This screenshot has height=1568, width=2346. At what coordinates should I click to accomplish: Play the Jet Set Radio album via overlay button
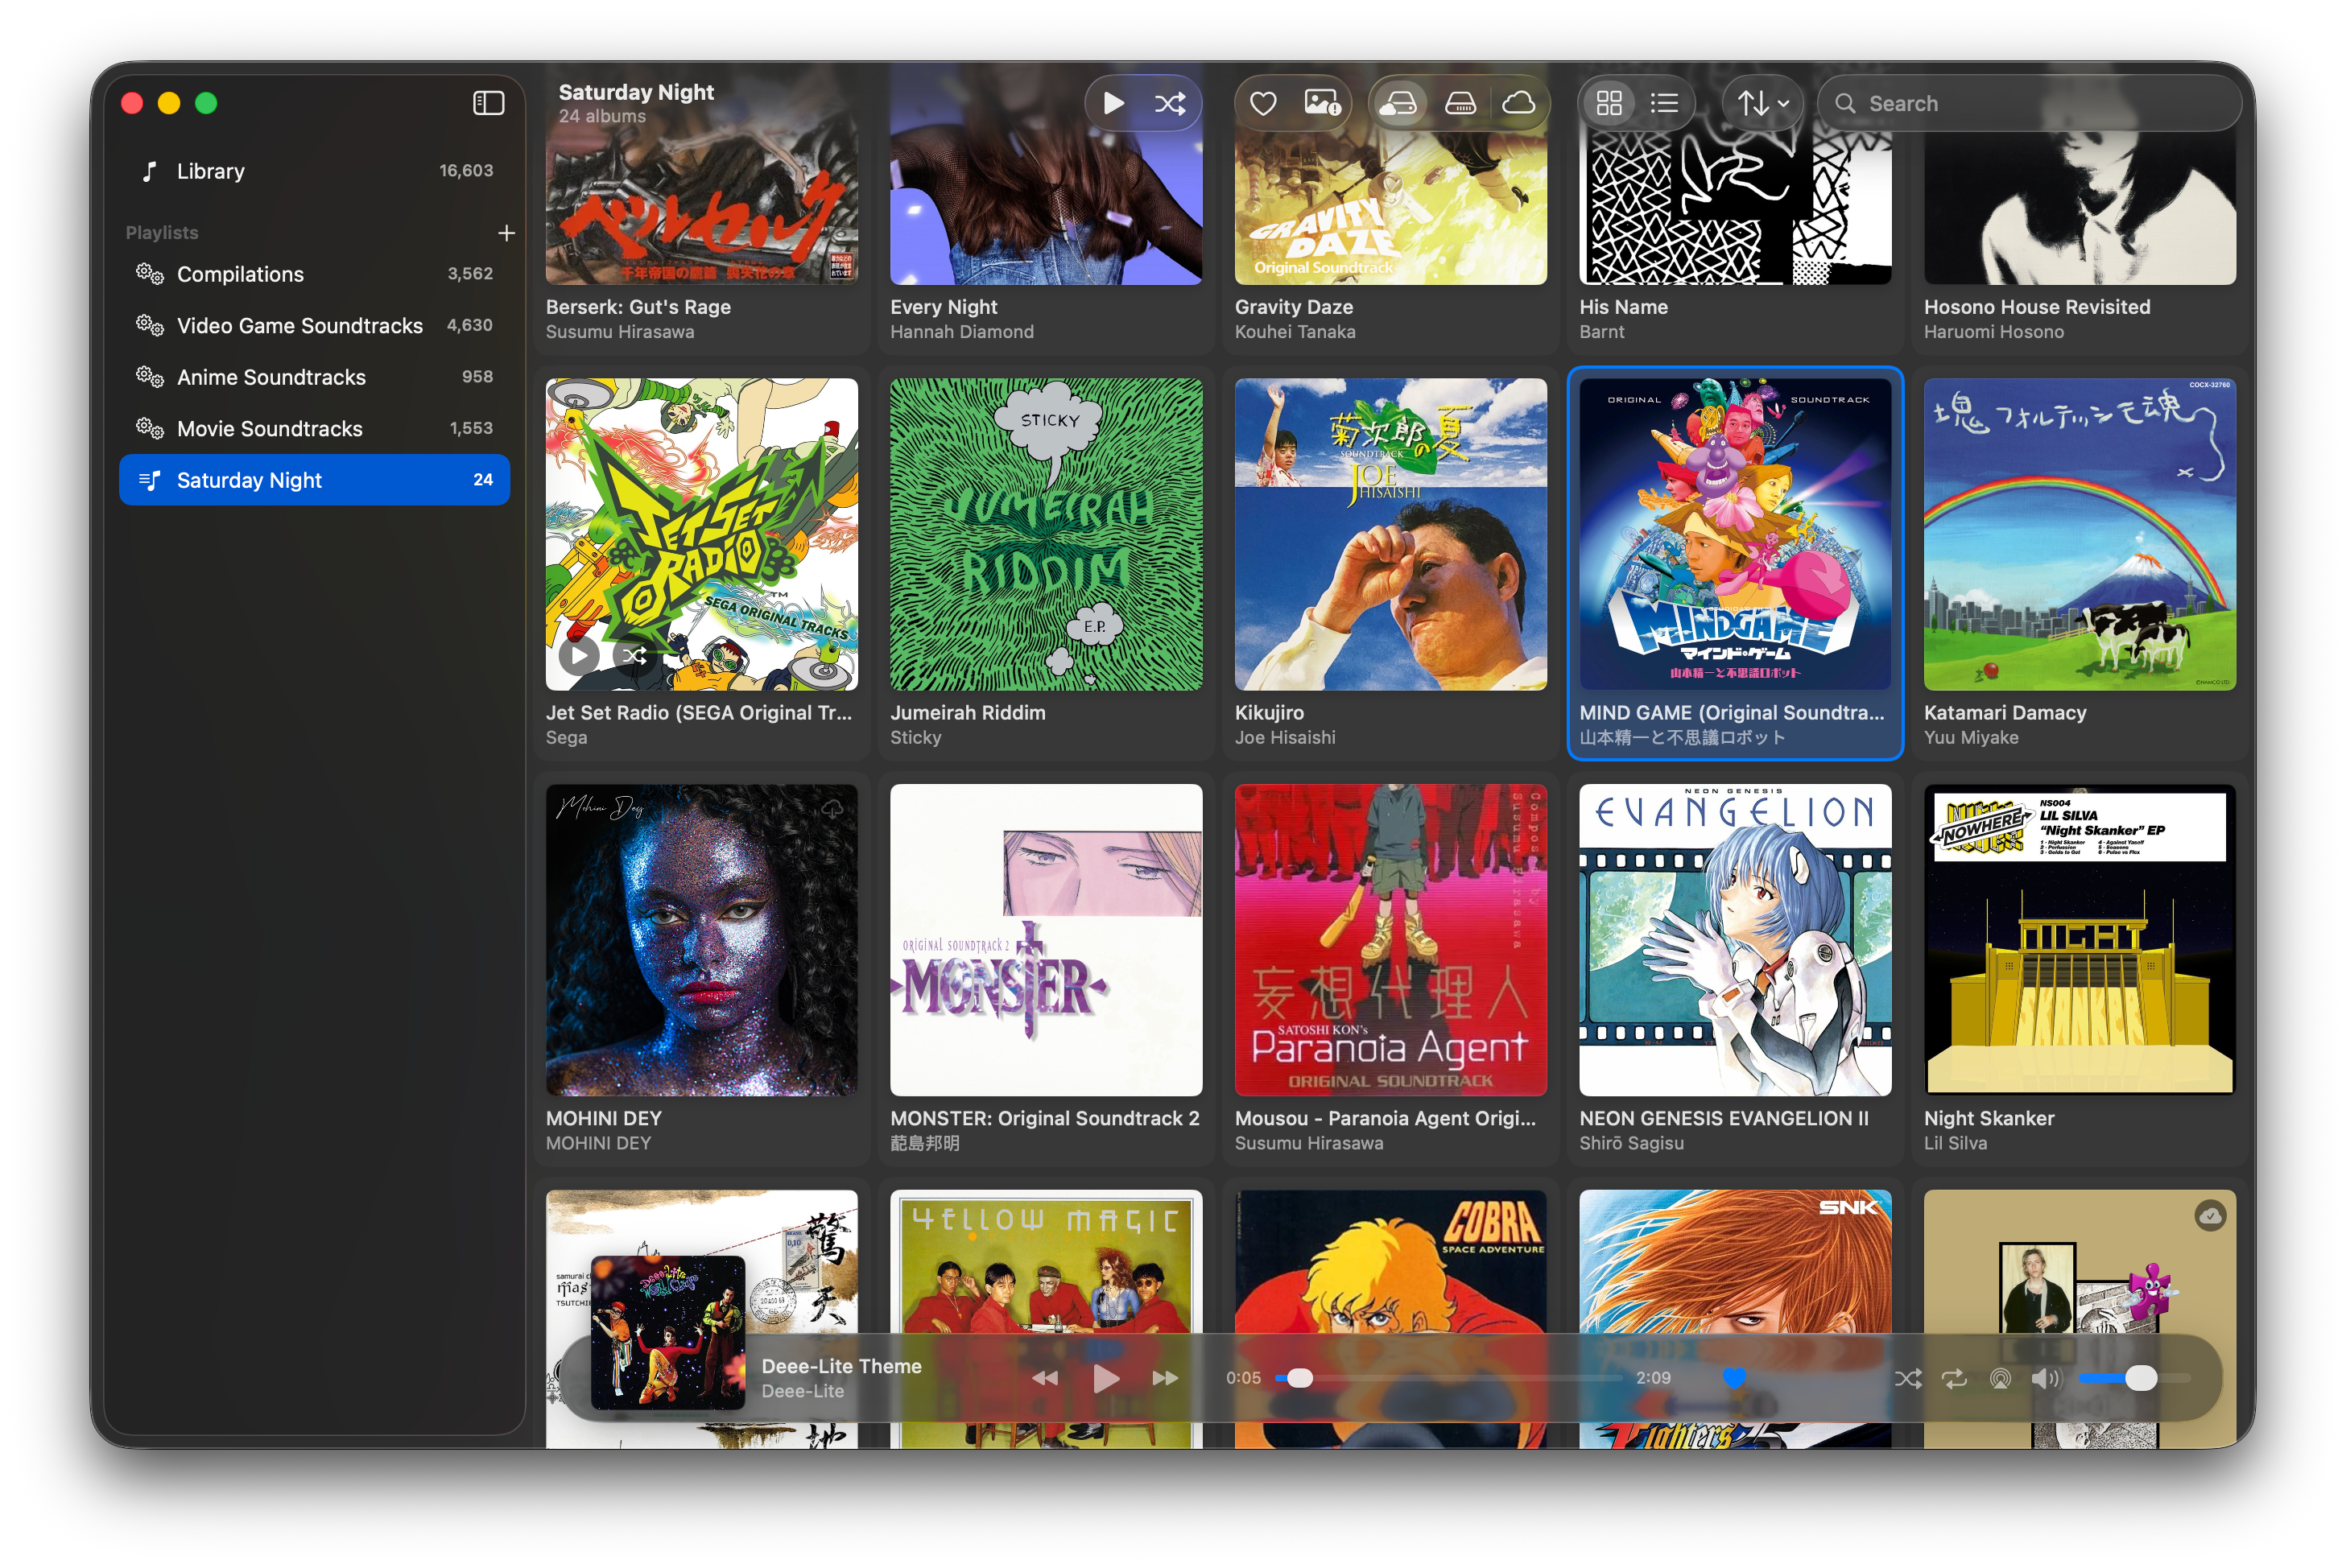[x=579, y=656]
